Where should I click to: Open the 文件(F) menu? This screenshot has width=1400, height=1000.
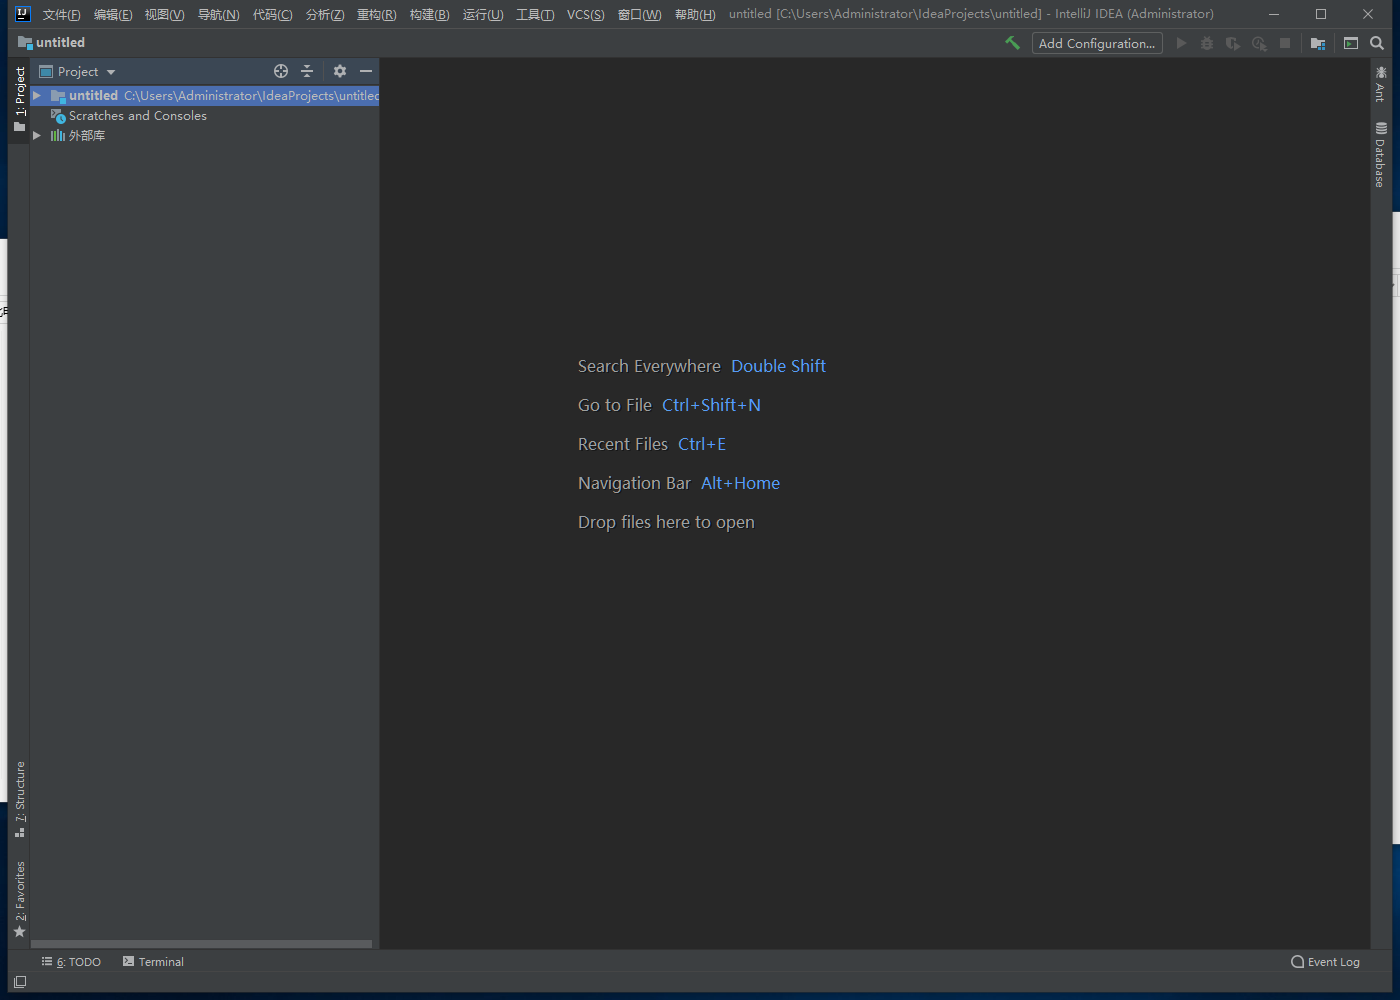coord(61,14)
